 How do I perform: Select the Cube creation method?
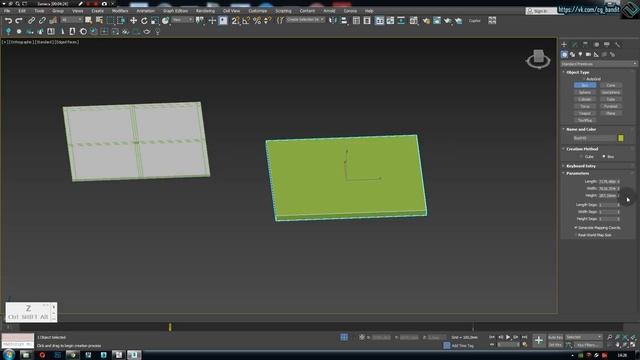click(x=581, y=157)
